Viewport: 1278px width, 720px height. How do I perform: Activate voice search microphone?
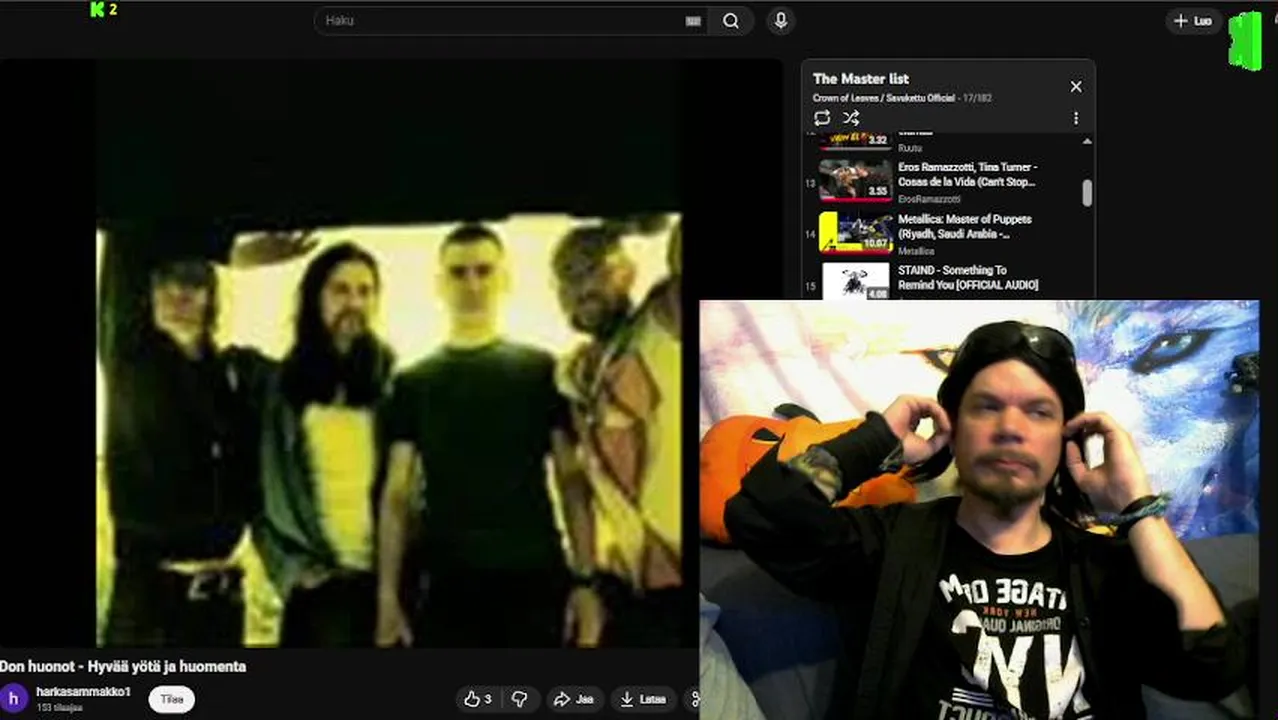[781, 21]
